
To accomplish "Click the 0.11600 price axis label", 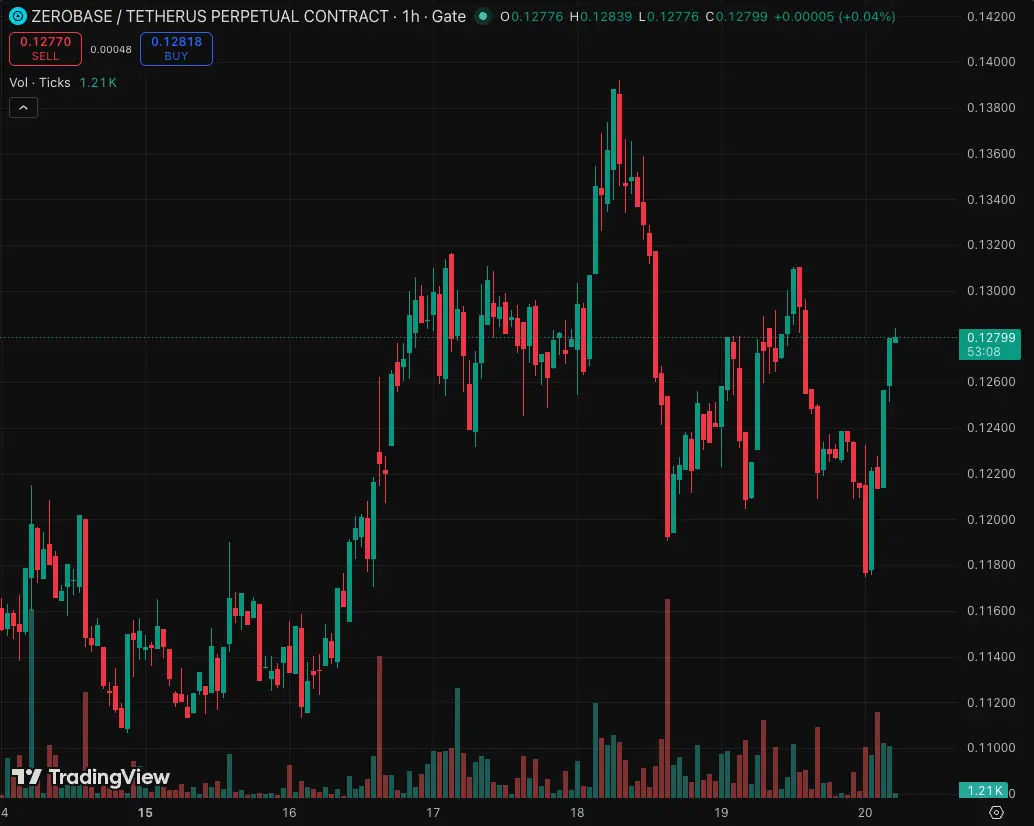I will [991, 610].
